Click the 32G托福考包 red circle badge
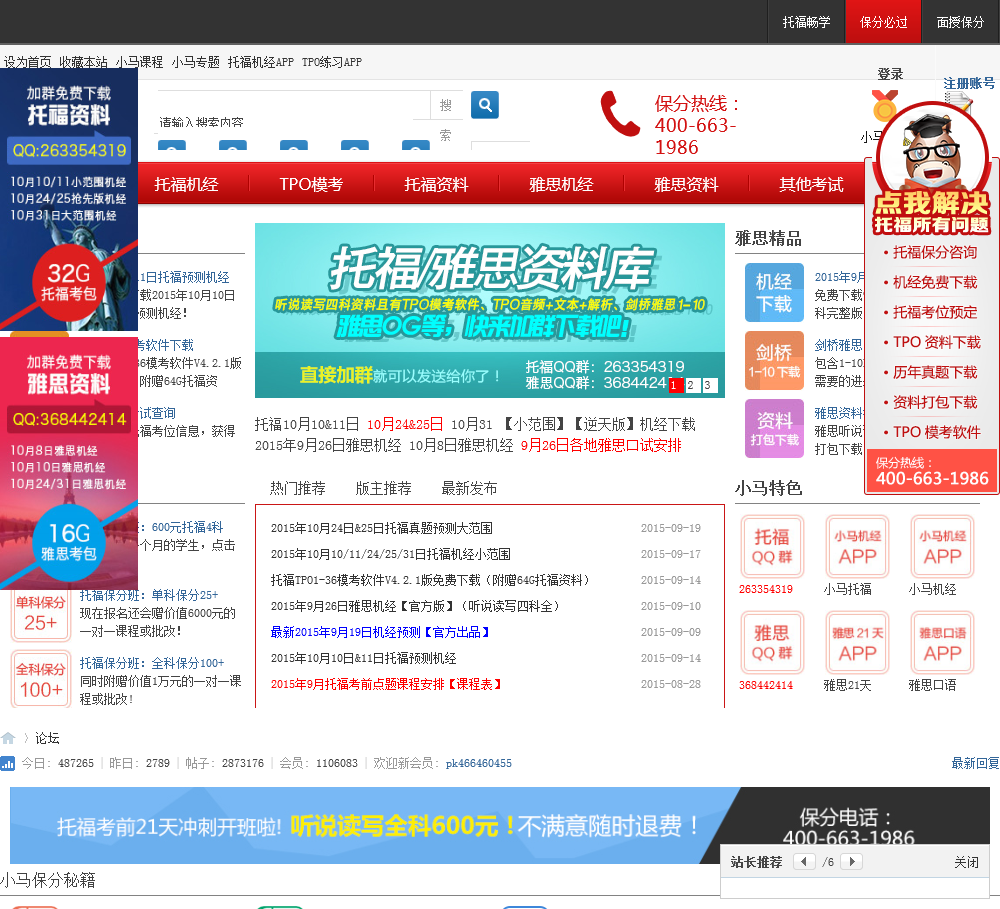The image size is (1000, 909). (x=69, y=283)
